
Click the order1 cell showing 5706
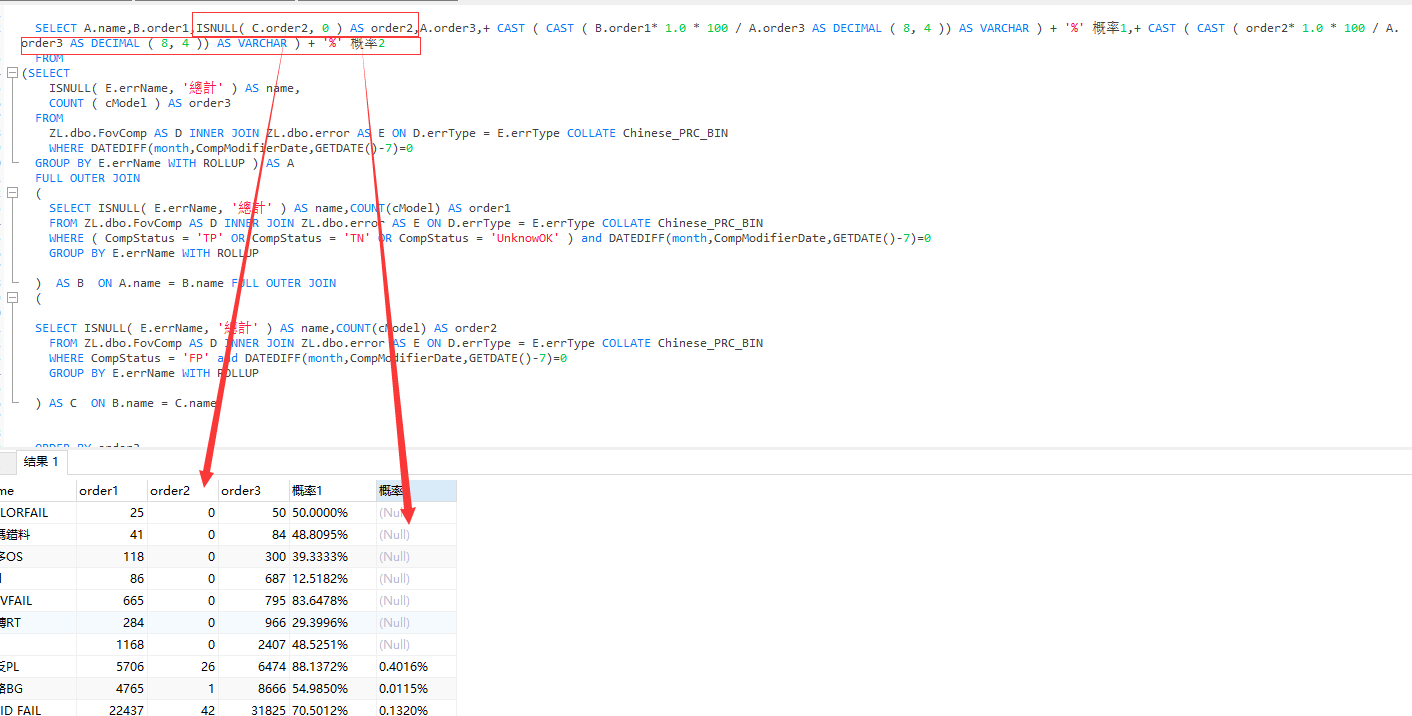pos(112,666)
